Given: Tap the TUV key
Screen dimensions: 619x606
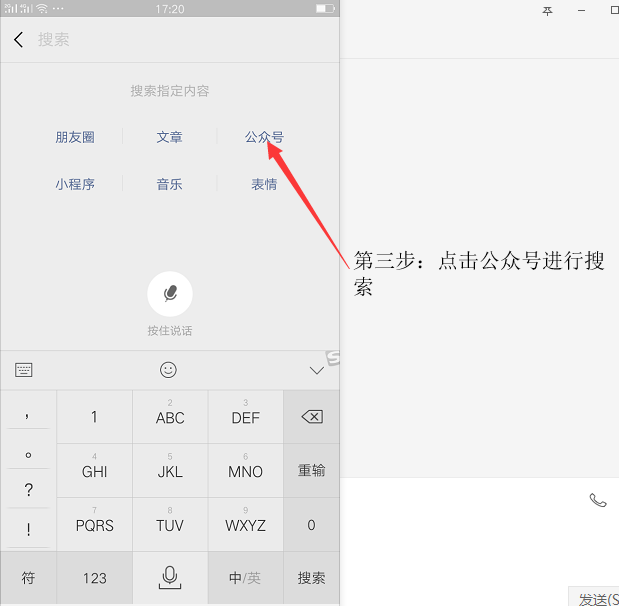Looking at the screenshot, I should (170, 524).
